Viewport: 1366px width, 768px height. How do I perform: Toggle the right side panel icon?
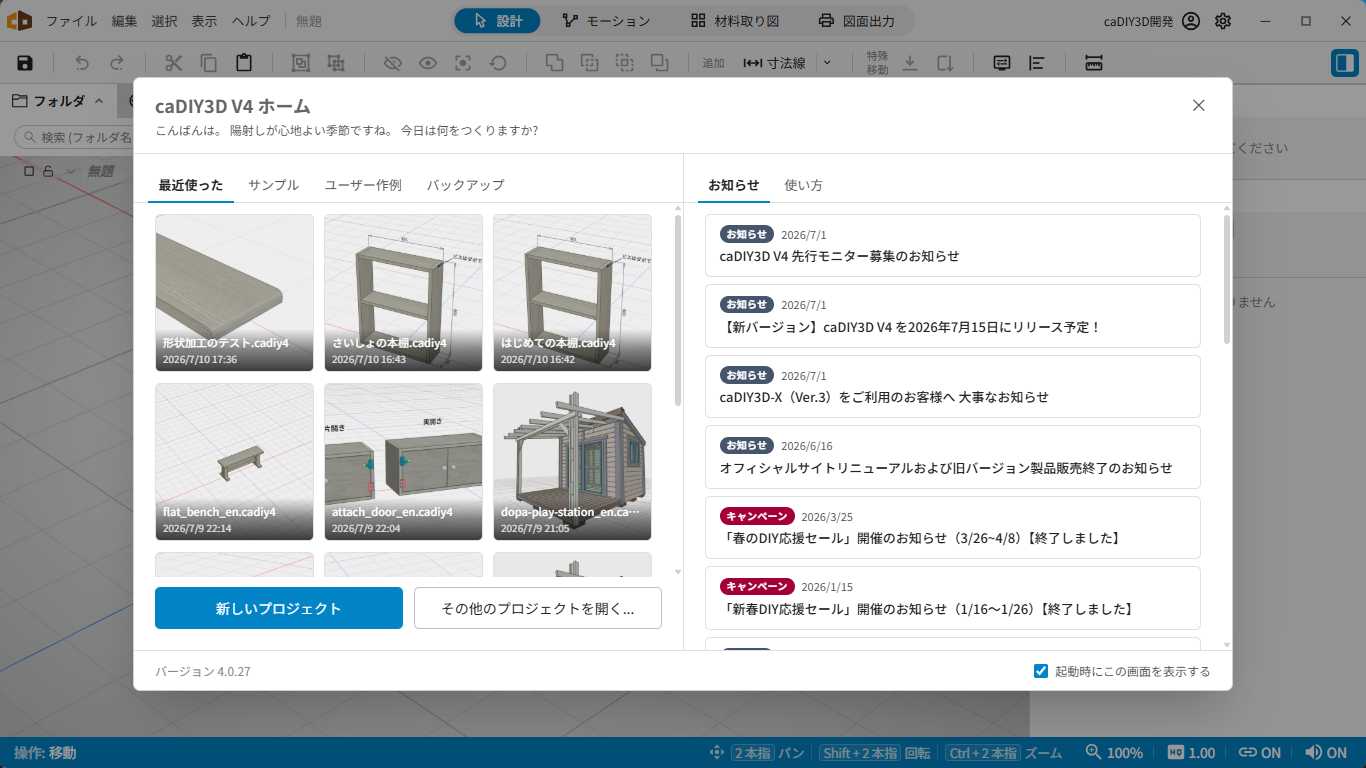pos(1344,63)
